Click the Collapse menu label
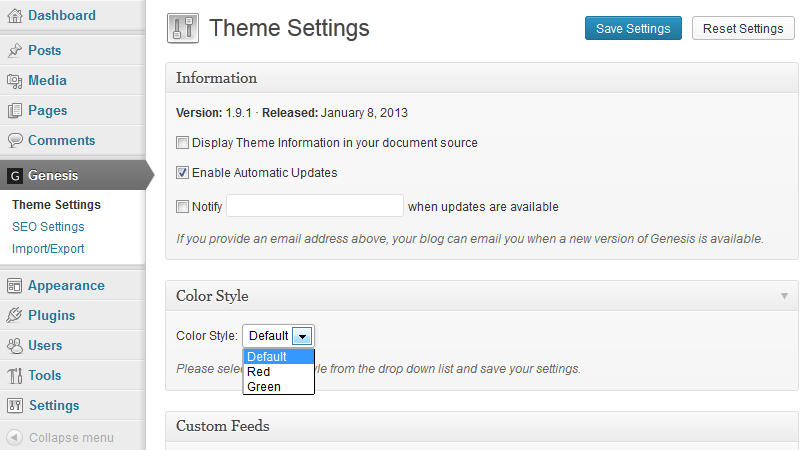The width and height of the screenshot is (805, 450). coord(71,438)
